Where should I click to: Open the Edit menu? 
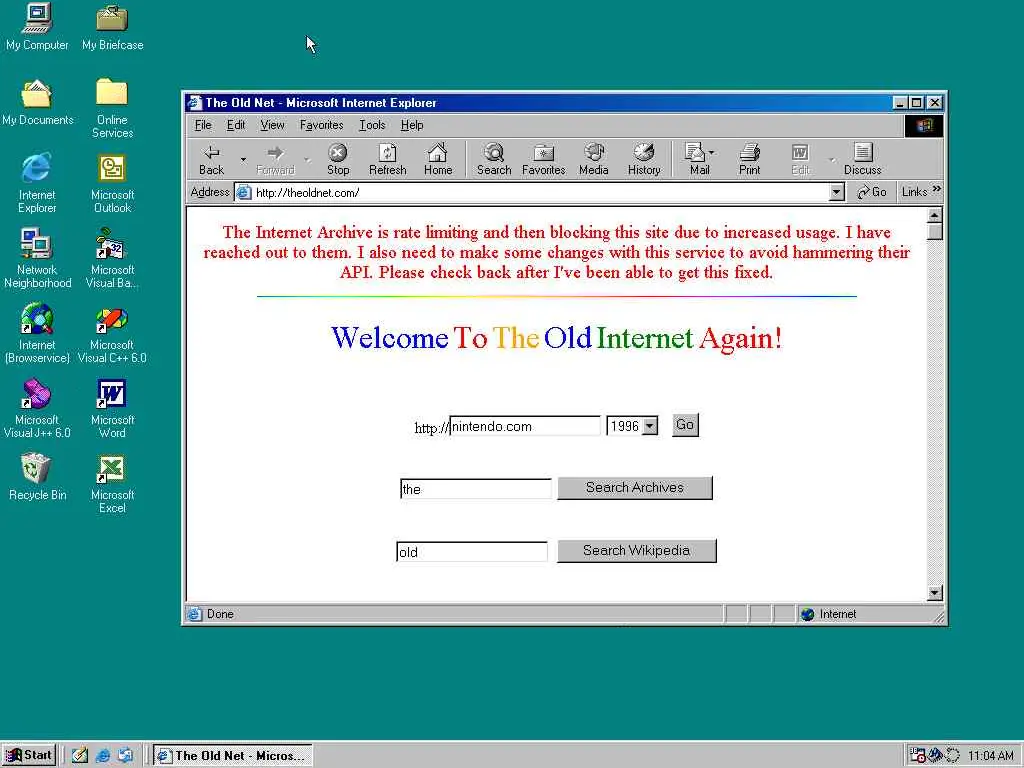tap(236, 125)
